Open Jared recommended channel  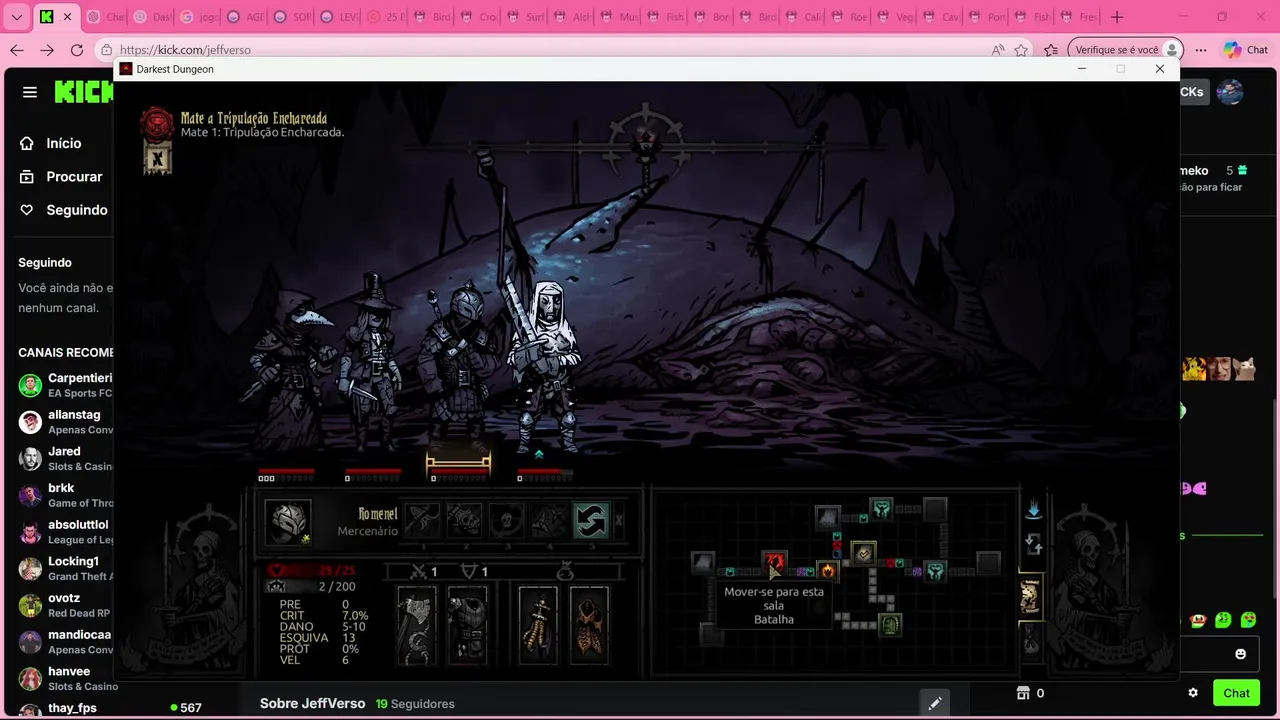click(65, 458)
